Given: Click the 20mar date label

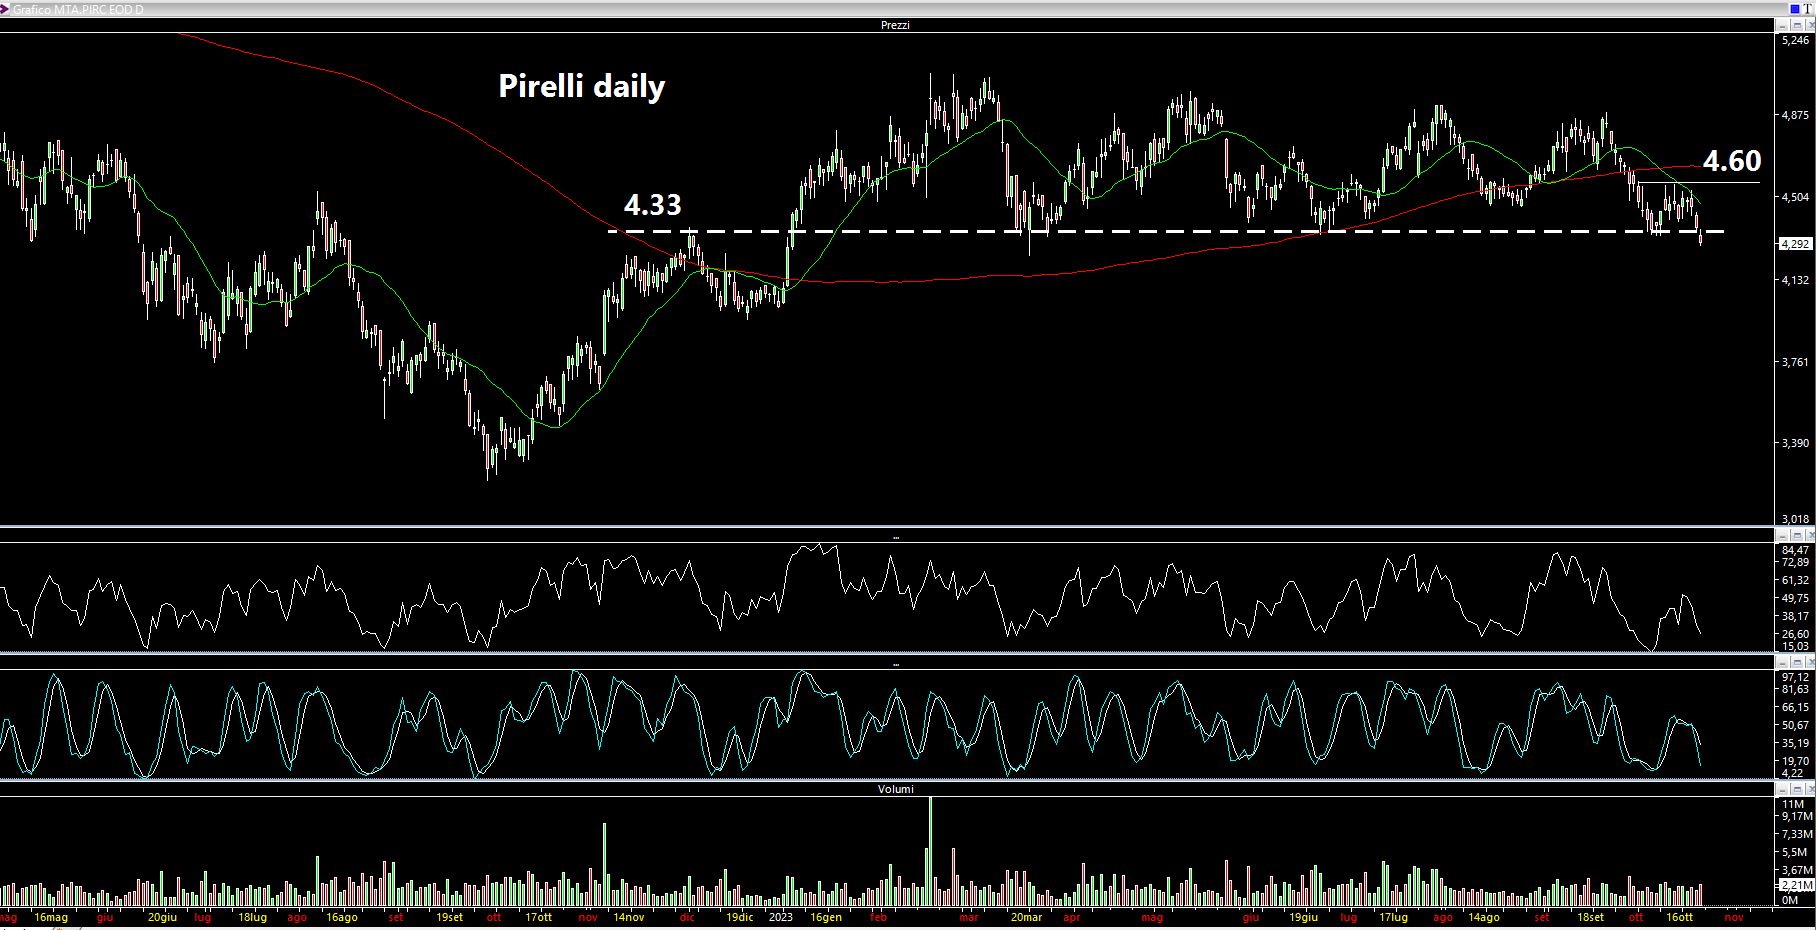Looking at the screenshot, I should tap(1026, 917).
